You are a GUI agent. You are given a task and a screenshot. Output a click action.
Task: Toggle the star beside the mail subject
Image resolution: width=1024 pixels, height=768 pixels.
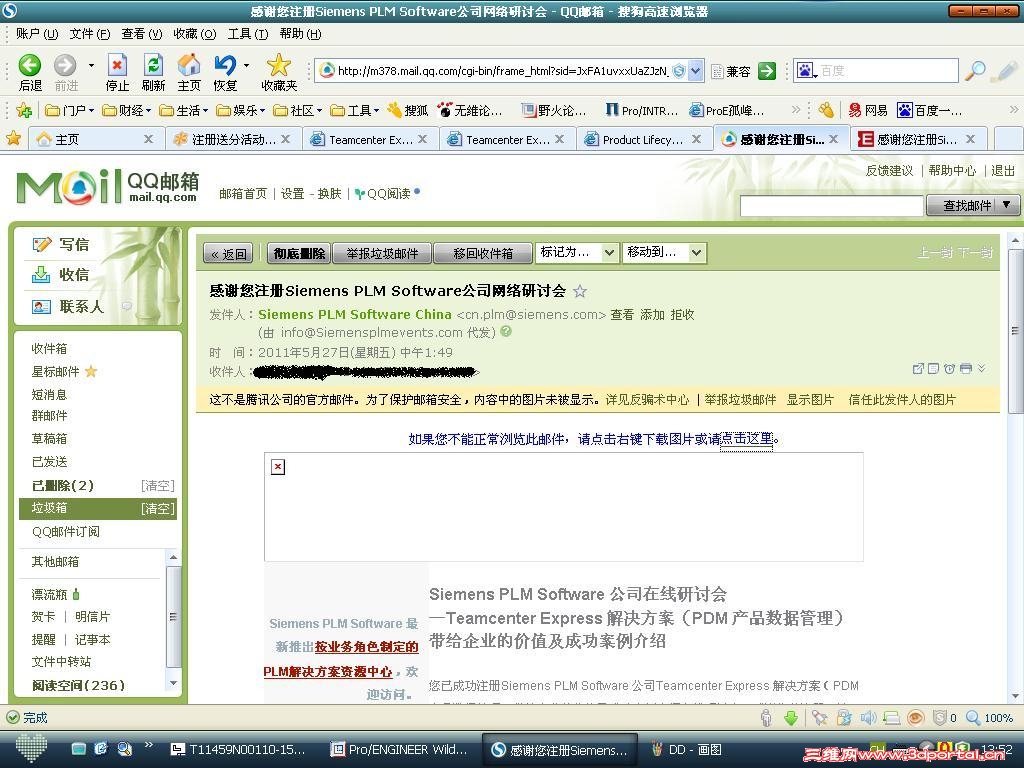coord(579,291)
